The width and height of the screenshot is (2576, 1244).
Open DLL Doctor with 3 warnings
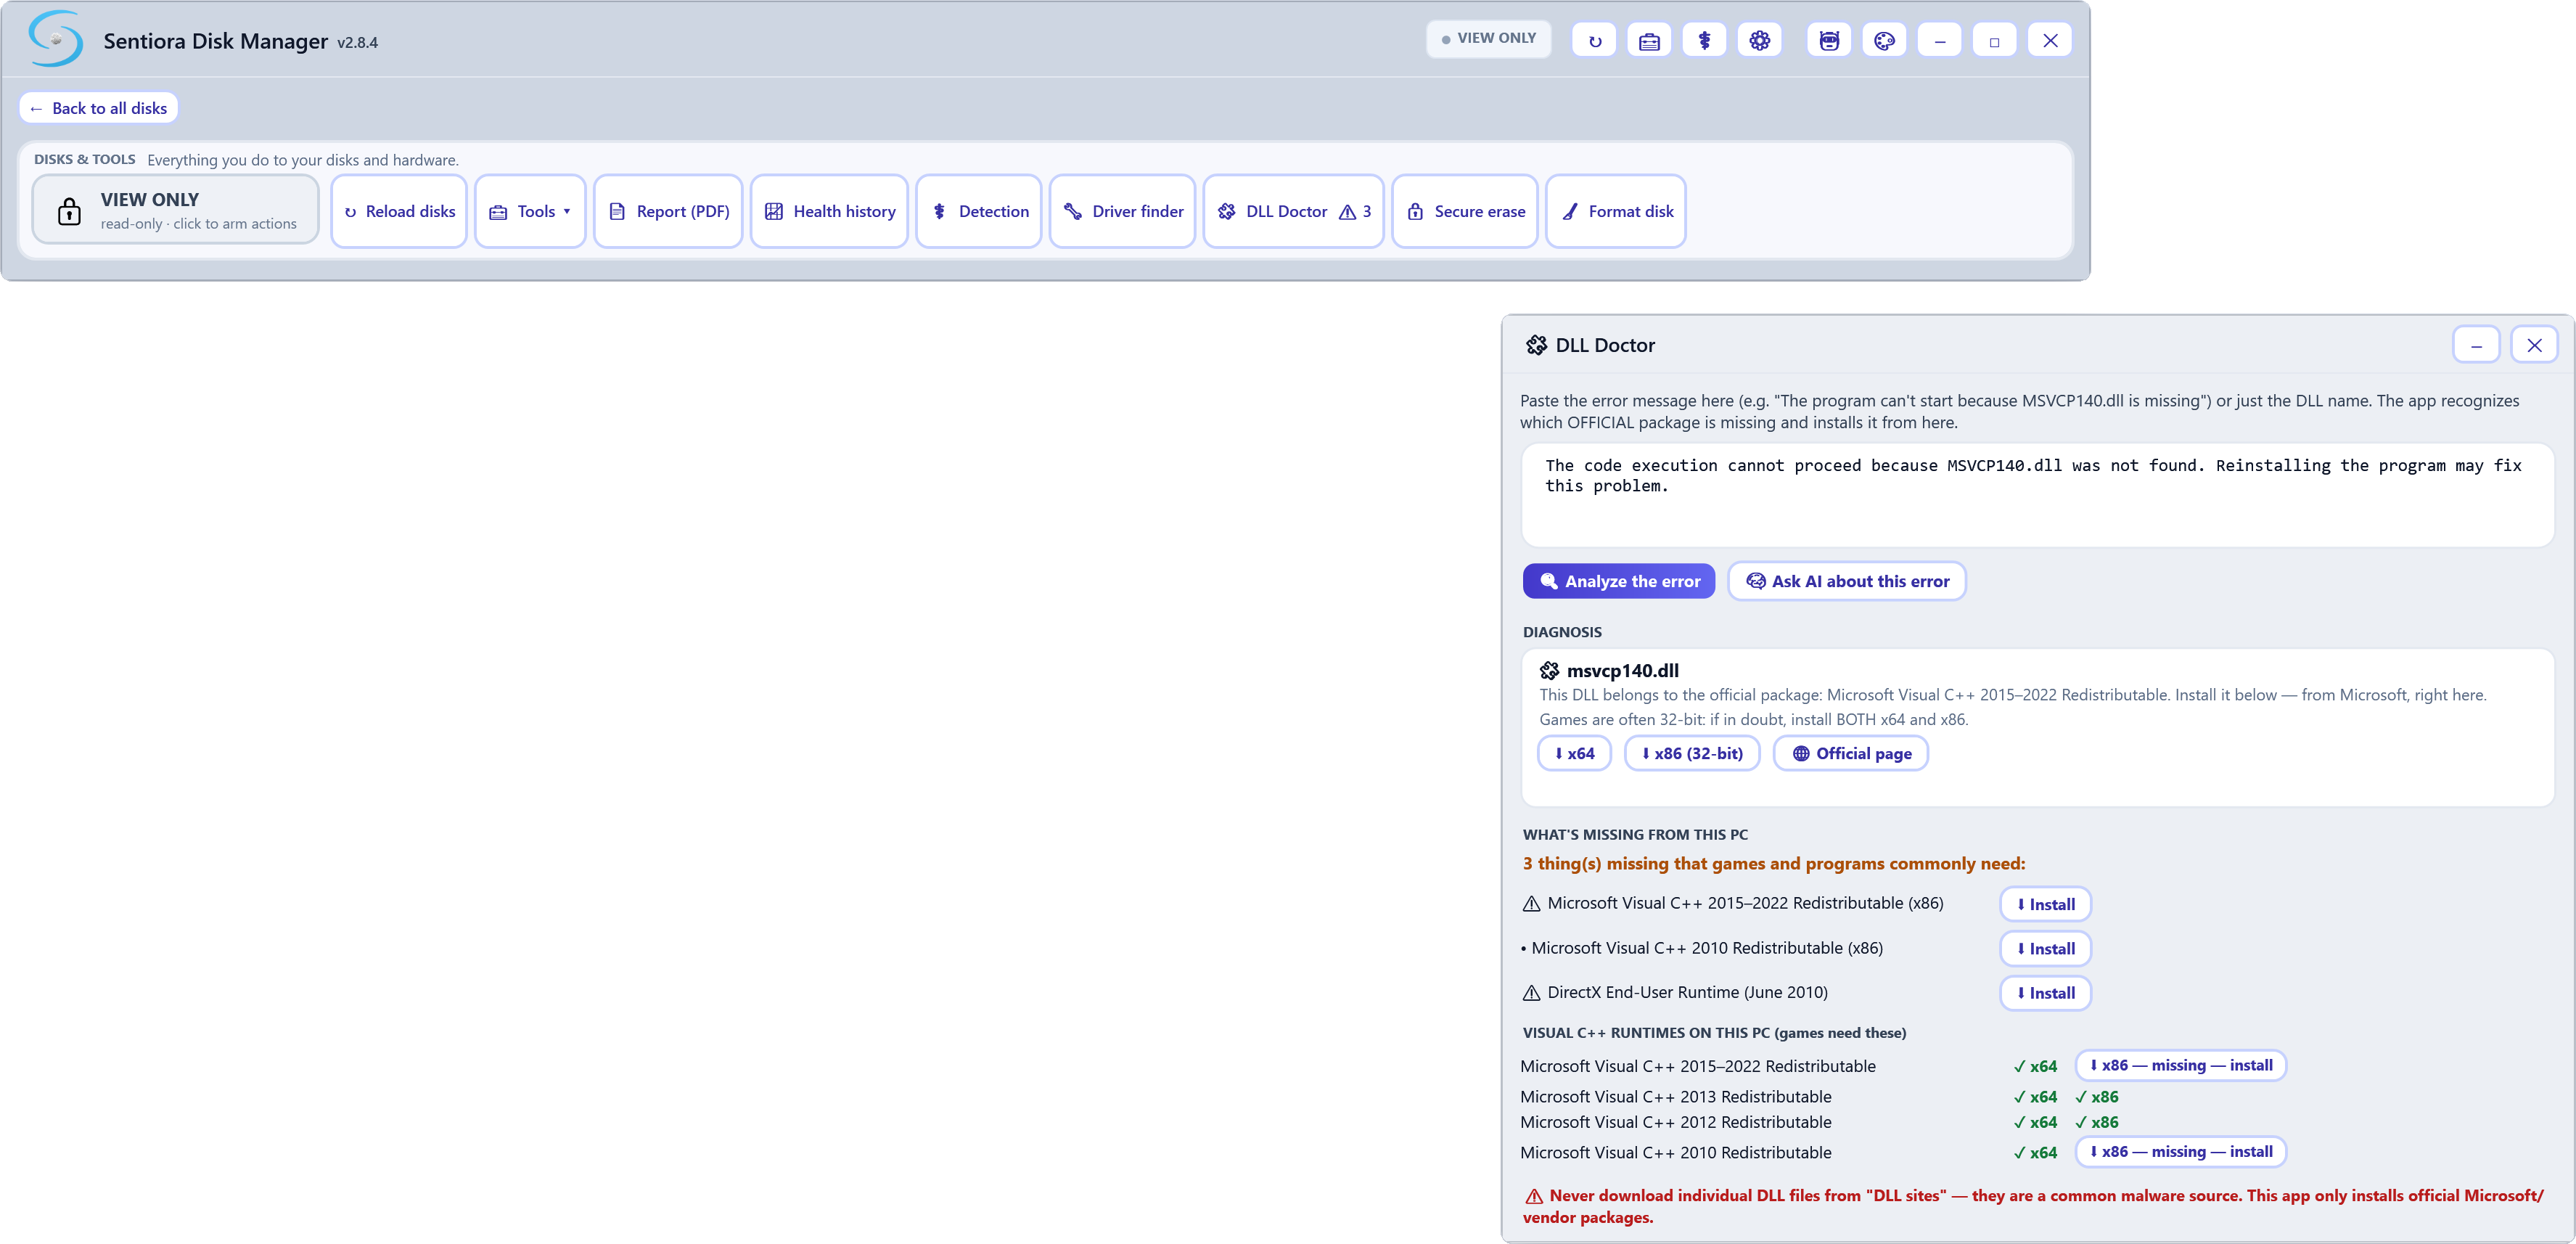[x=1293, y=211]
